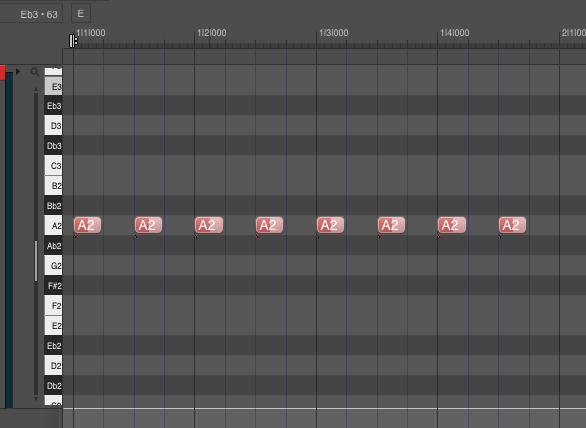Click the 1|1|000 ruler marker

point(91,33)
